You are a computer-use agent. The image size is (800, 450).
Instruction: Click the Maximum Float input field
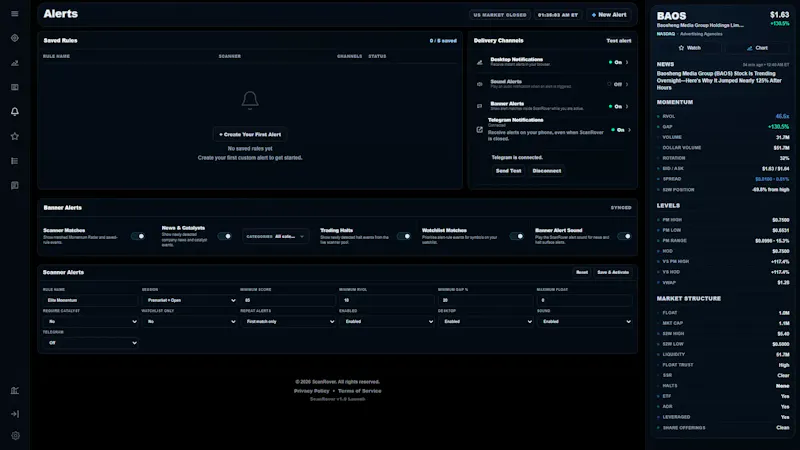point(585,301)
